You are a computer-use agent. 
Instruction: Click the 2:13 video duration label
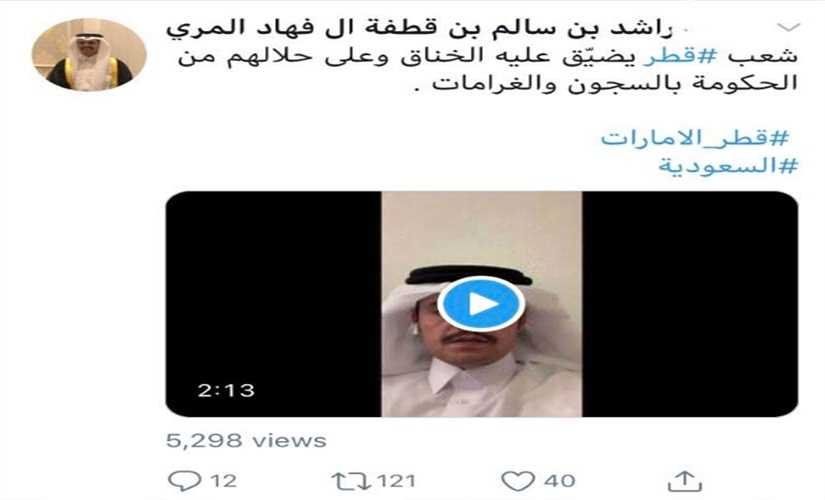(x=226, y=391)
